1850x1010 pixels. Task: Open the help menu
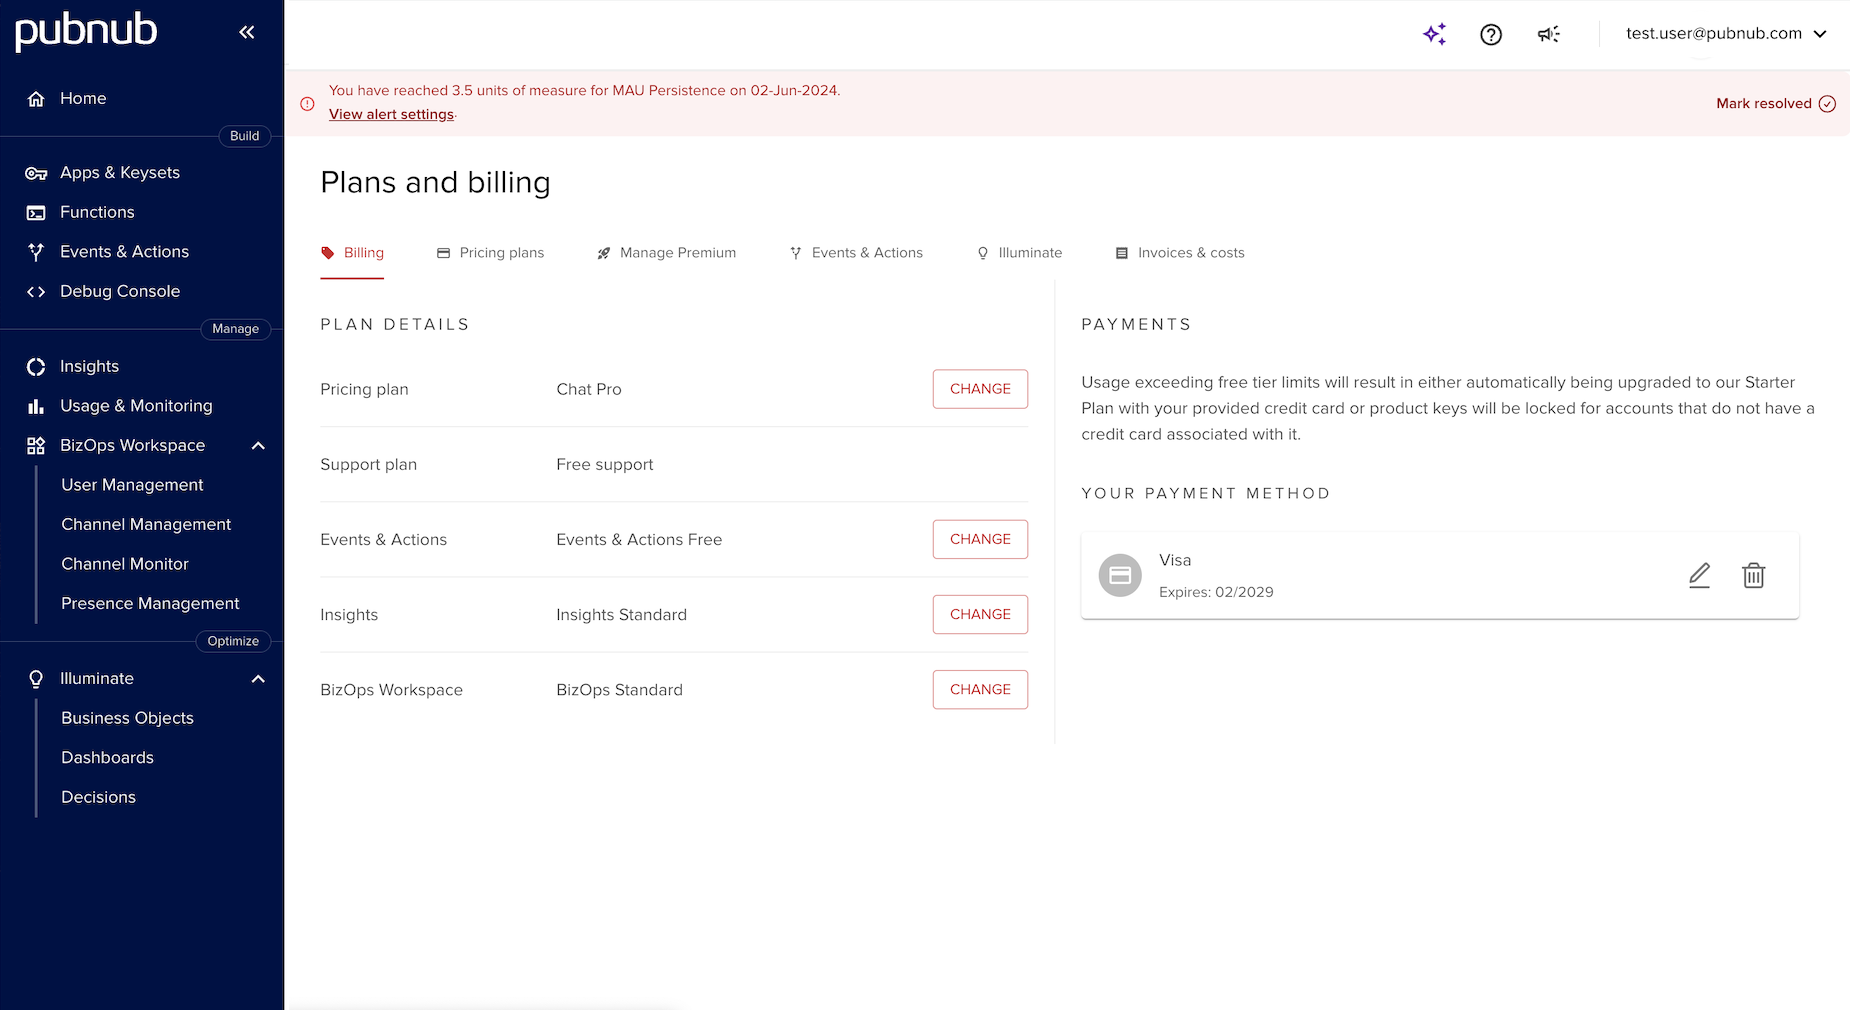(x=1491, y=34)
